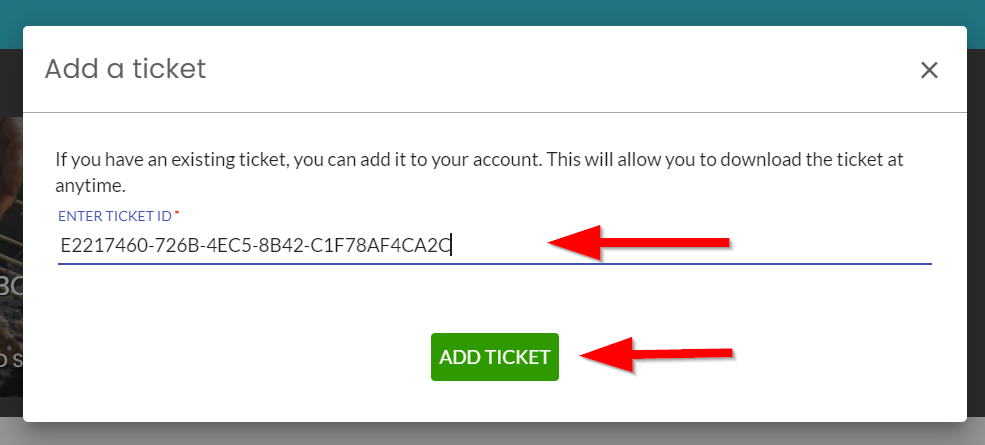Viewport: 985px width, 445px height.
Task: Click the red required asterisk by Ticket ID
Action: point(177,214)
